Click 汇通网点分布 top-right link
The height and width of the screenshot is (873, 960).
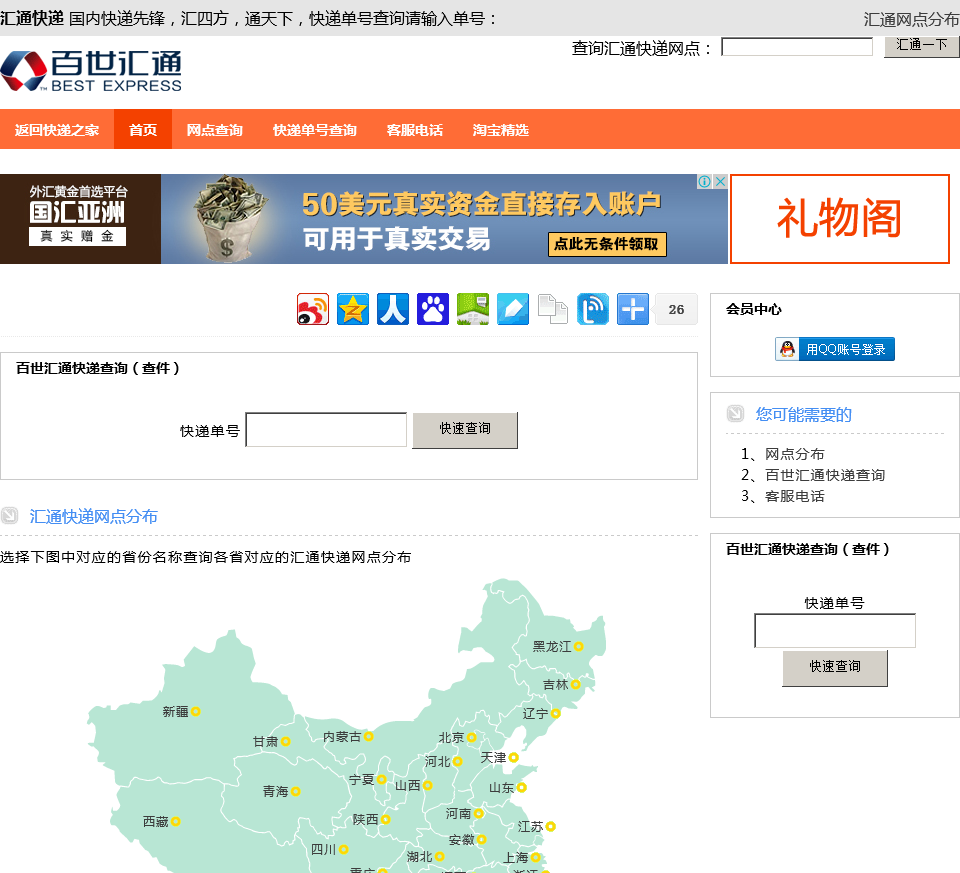(912, 20)
